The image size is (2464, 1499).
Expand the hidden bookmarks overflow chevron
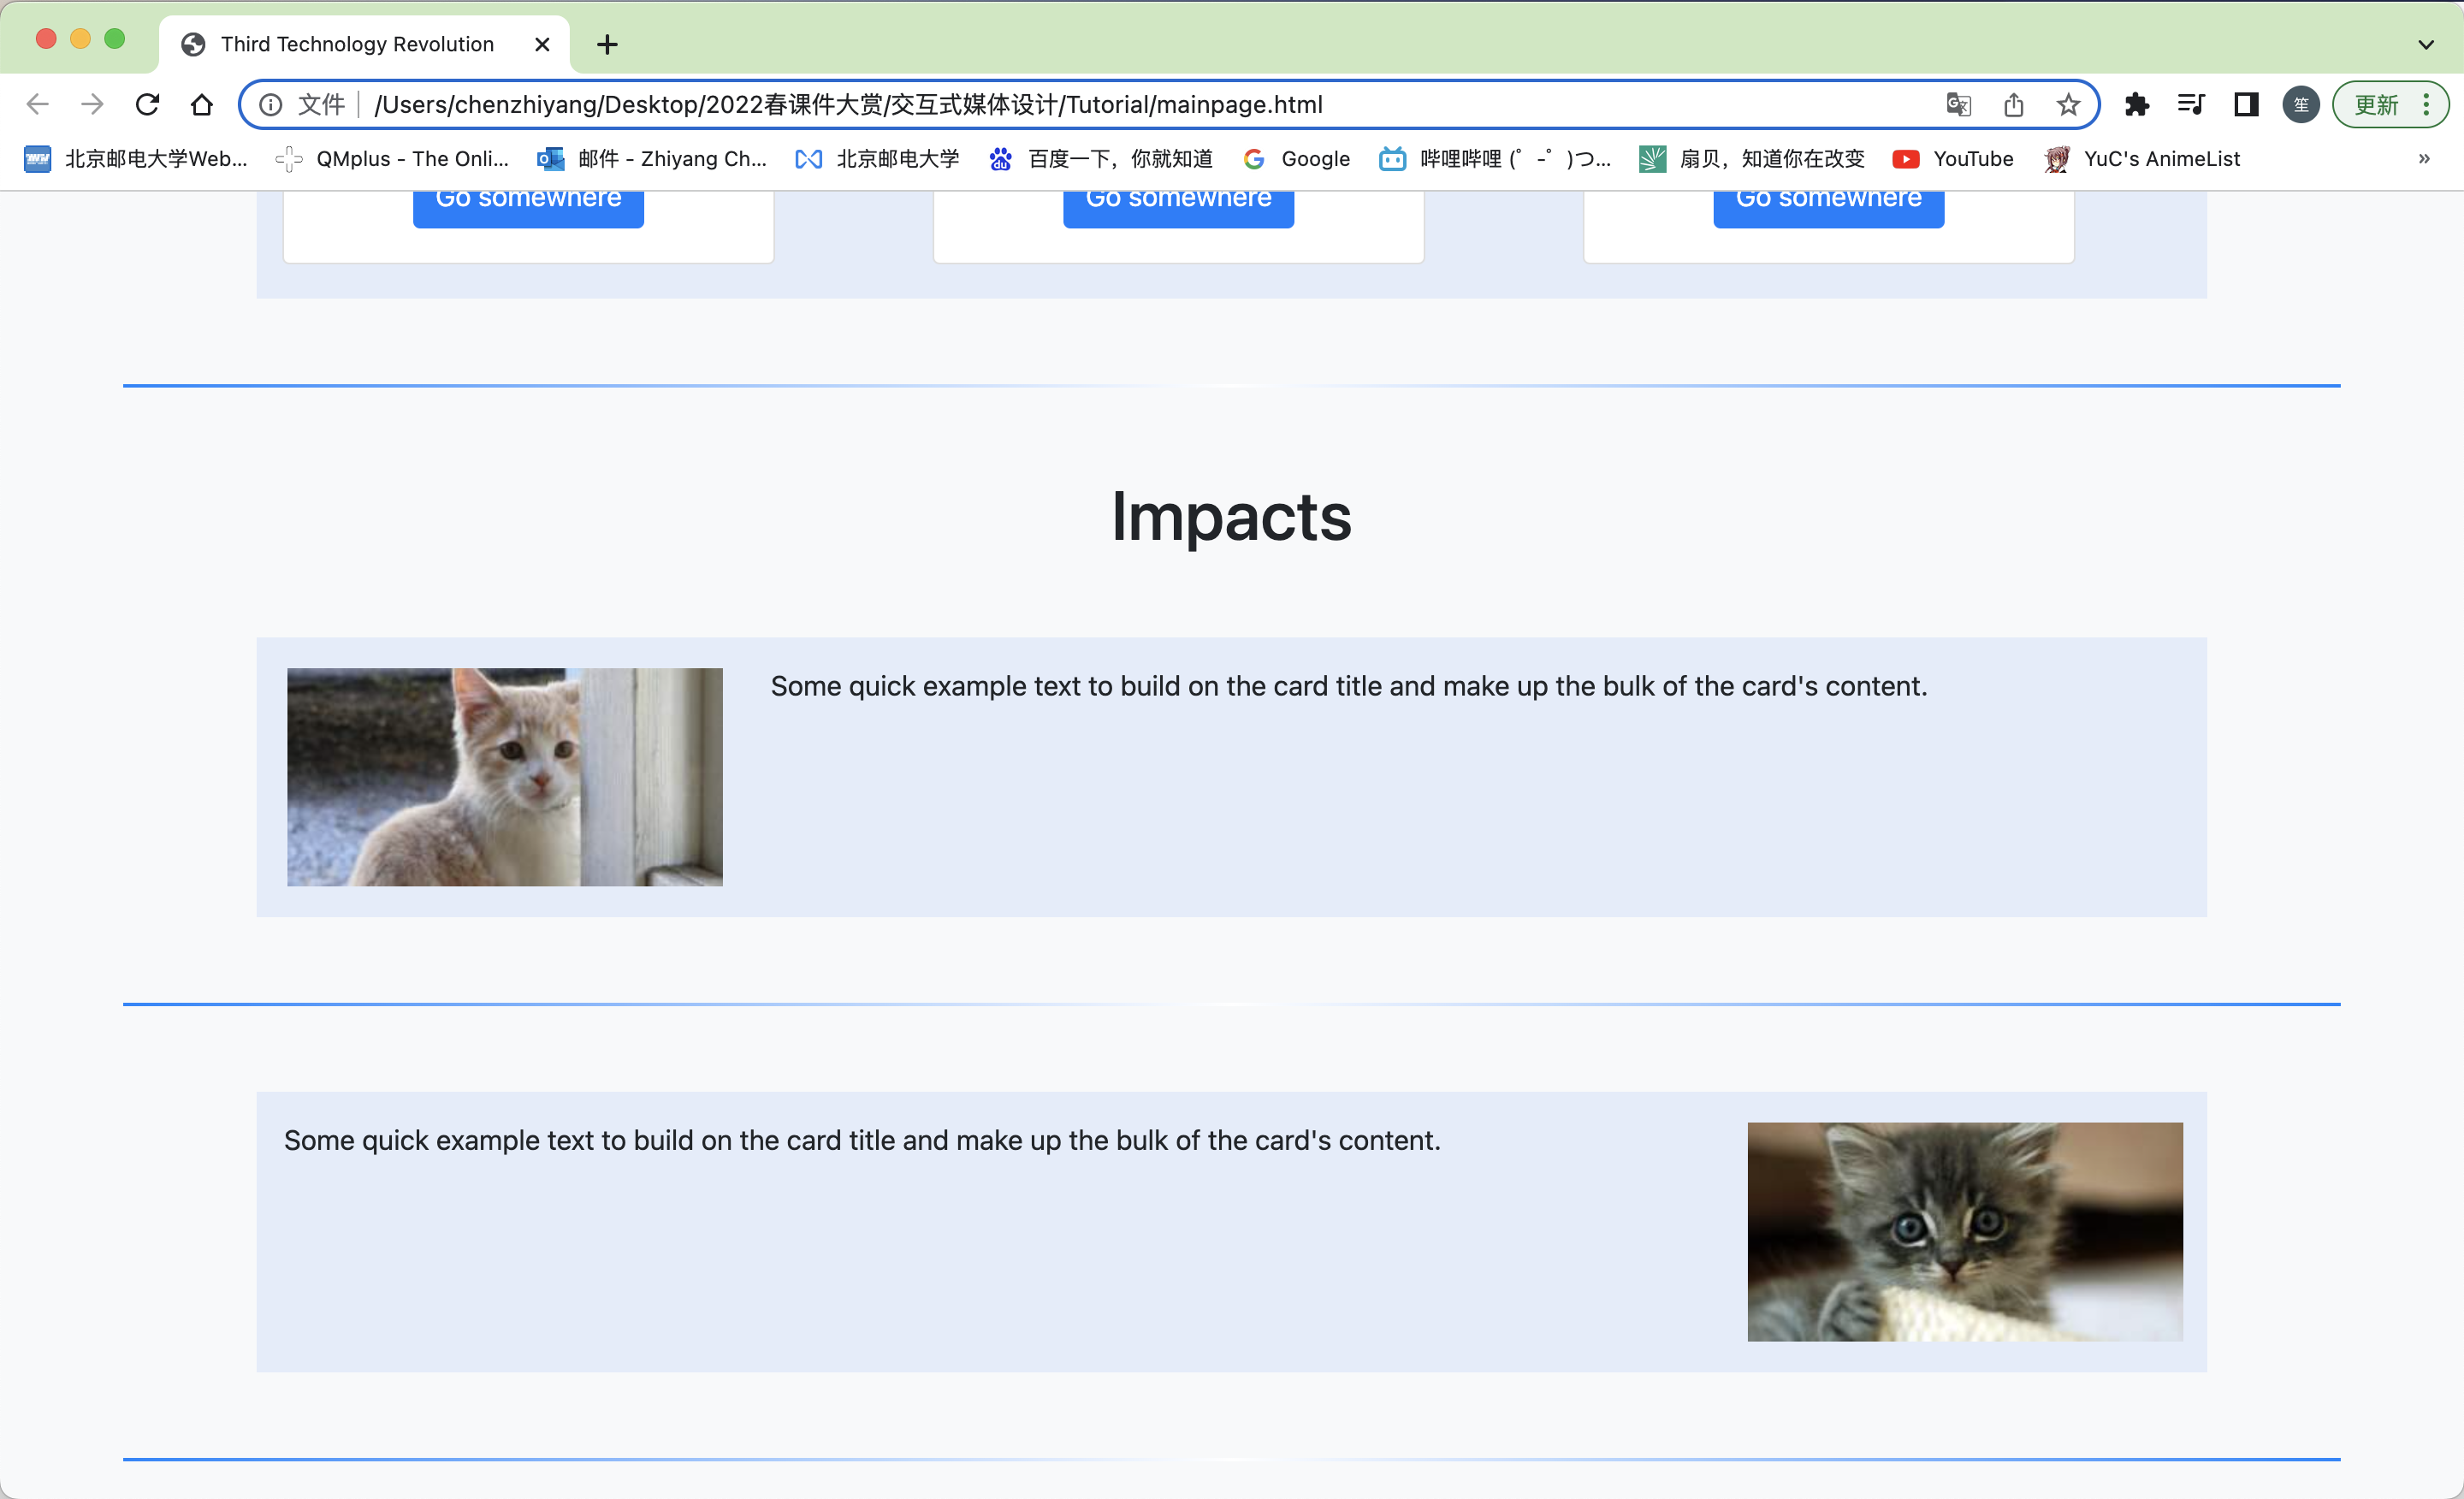click(2425, 159)
